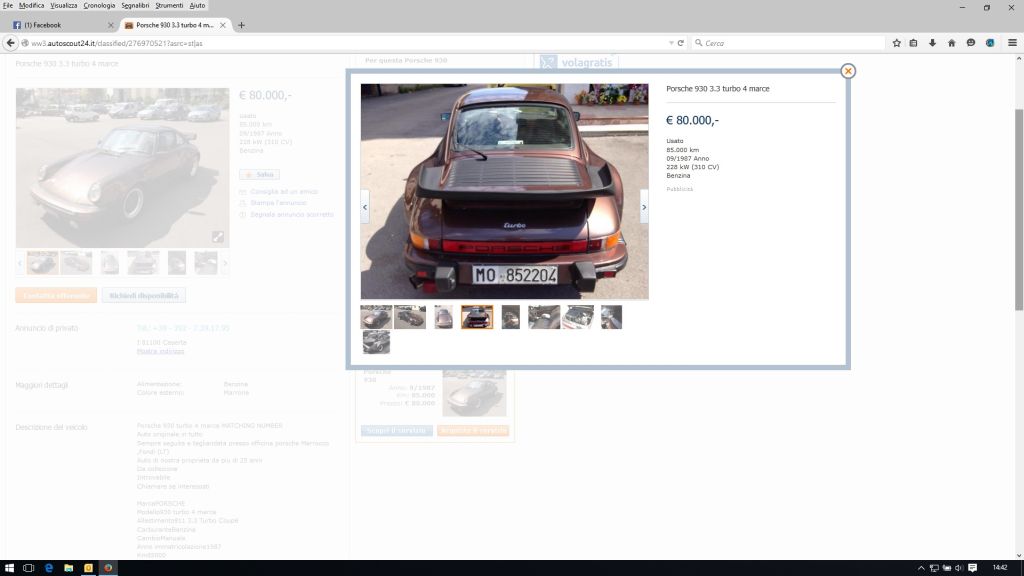This screenshot has width=1024, height=576.
Task: Close the photo gallery popup
Action: [x=848, y=71]
